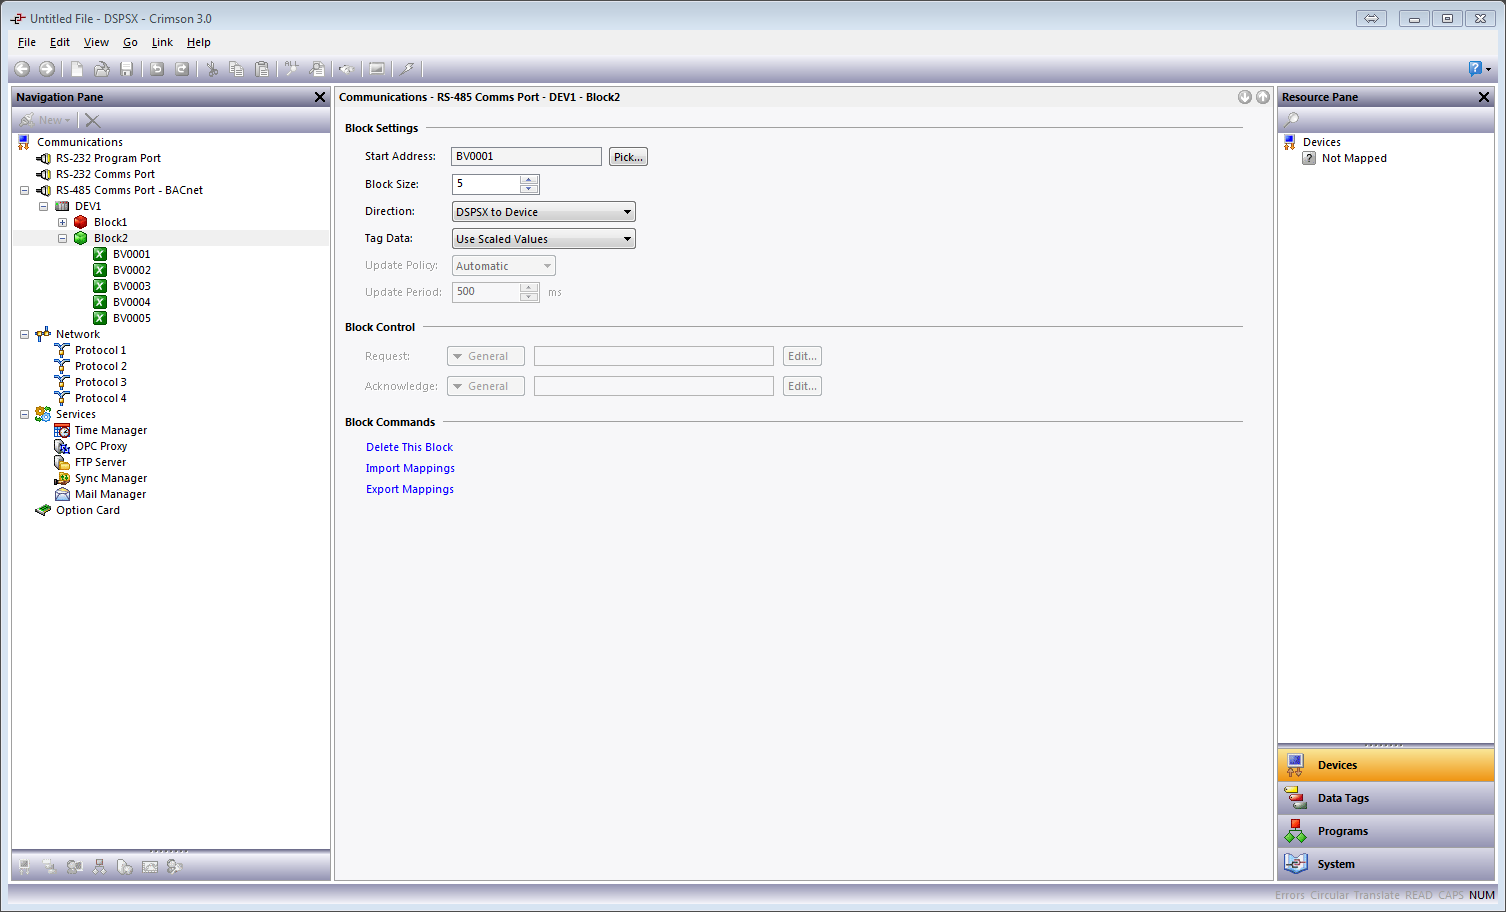Open Data Tags category icon at navigation bottom
Screen dimensions: 1506x912
click(x=49, y=867)
